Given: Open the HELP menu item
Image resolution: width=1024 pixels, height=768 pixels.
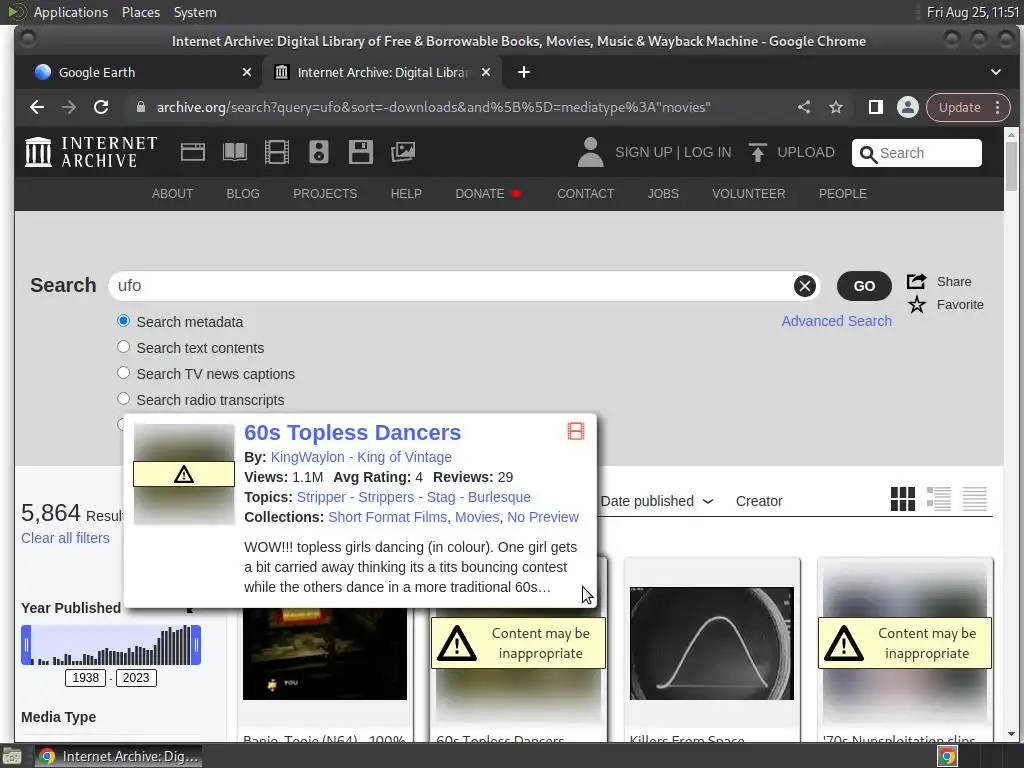Looking at the screenshot, I should (x=406, y=194).
